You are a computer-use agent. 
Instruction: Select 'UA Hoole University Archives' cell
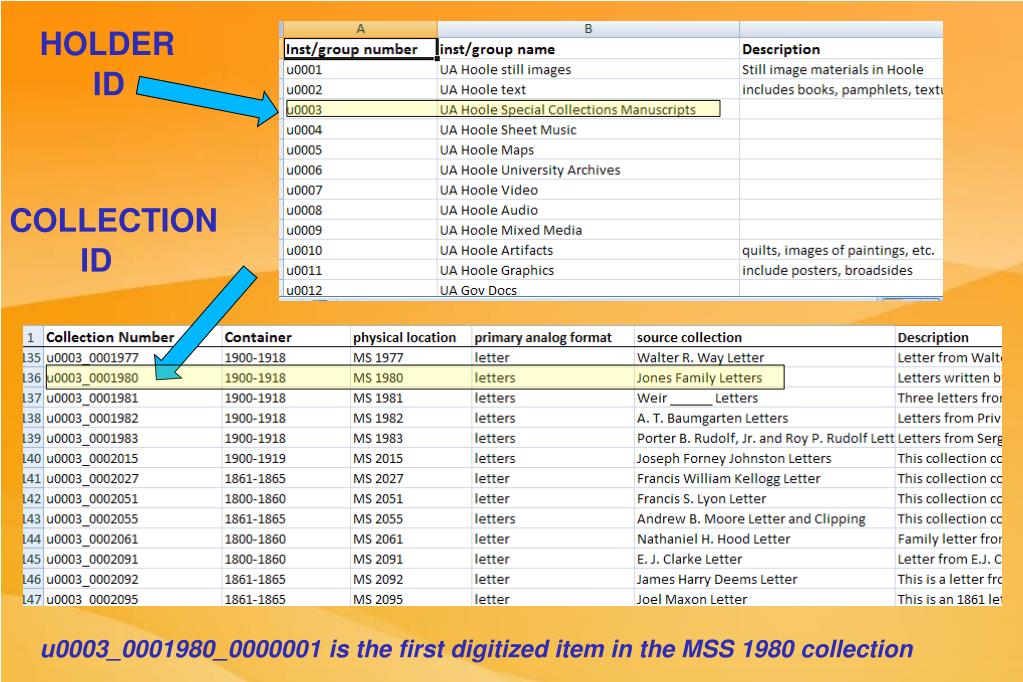[588, 170]
